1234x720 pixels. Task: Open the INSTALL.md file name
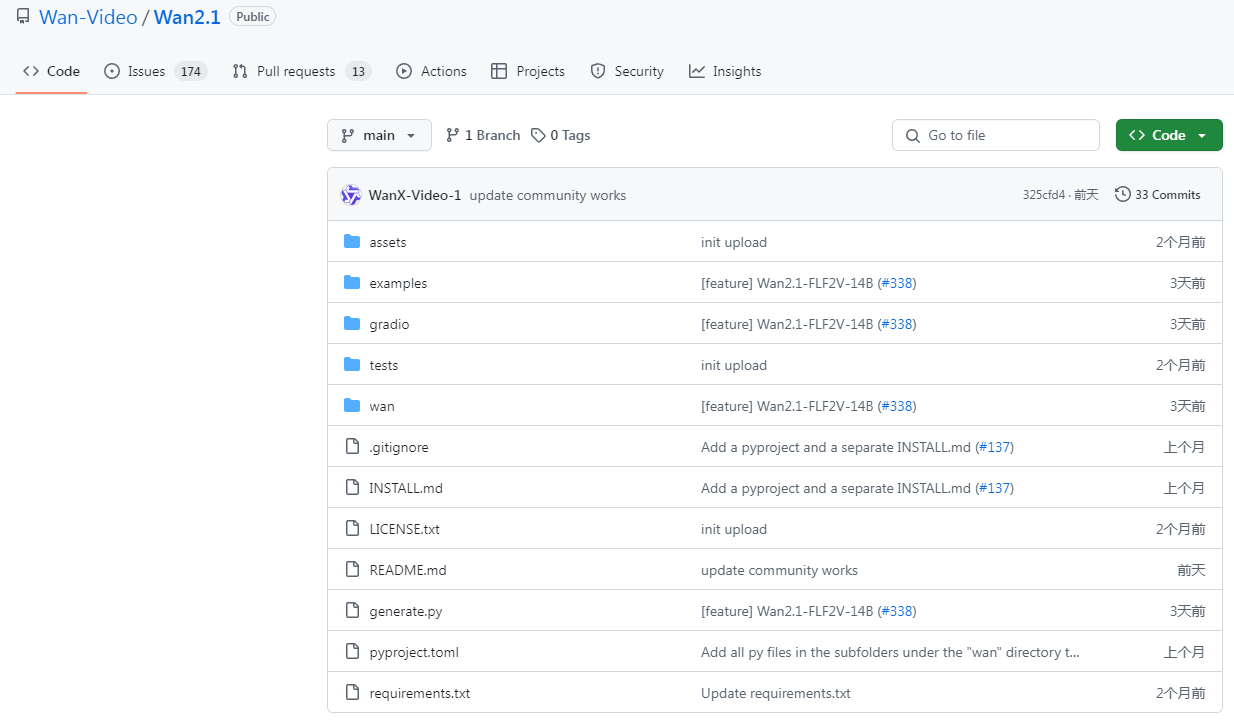point(406,488)
